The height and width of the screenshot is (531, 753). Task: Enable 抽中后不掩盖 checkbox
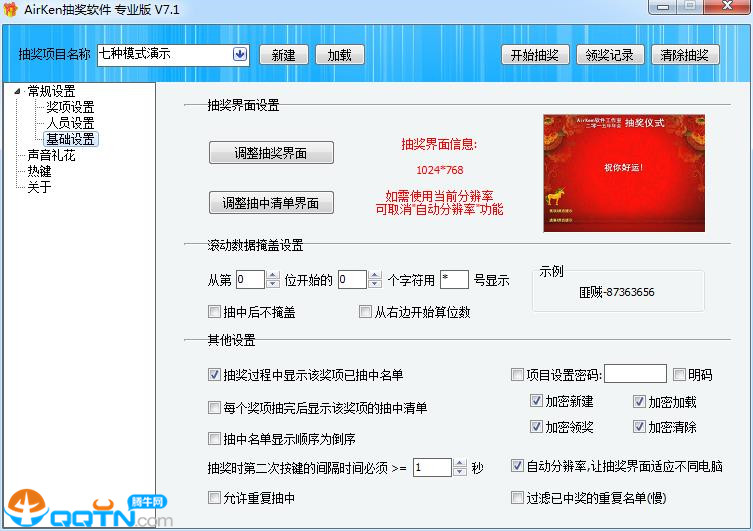click(214, 312)
